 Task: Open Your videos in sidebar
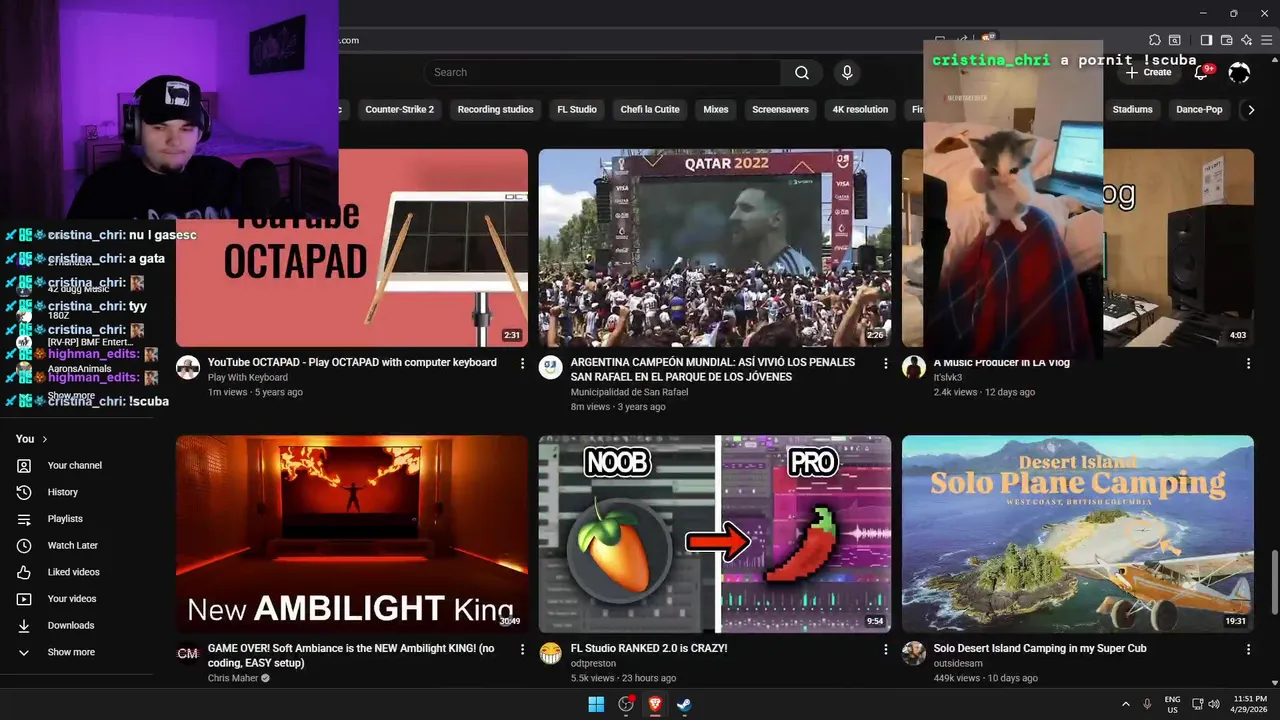pos(72,599)
